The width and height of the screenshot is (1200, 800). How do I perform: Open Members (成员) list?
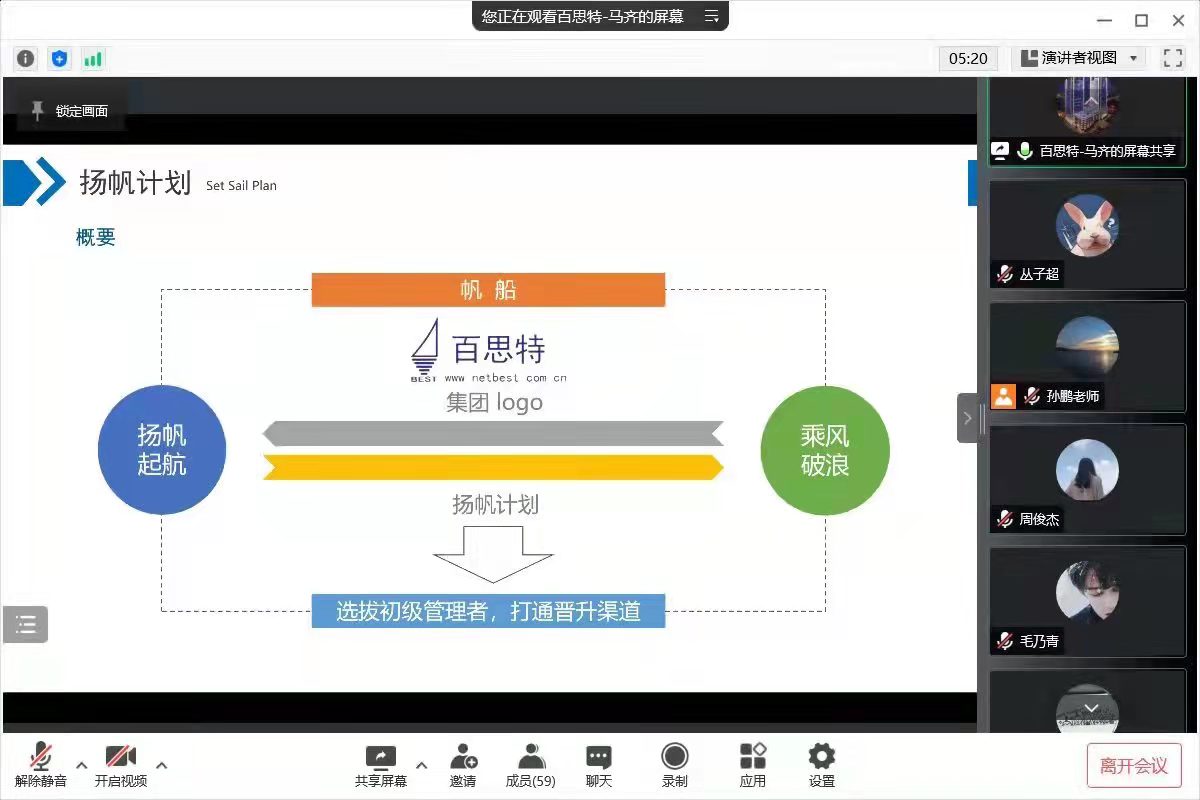(x=531, y=765)
